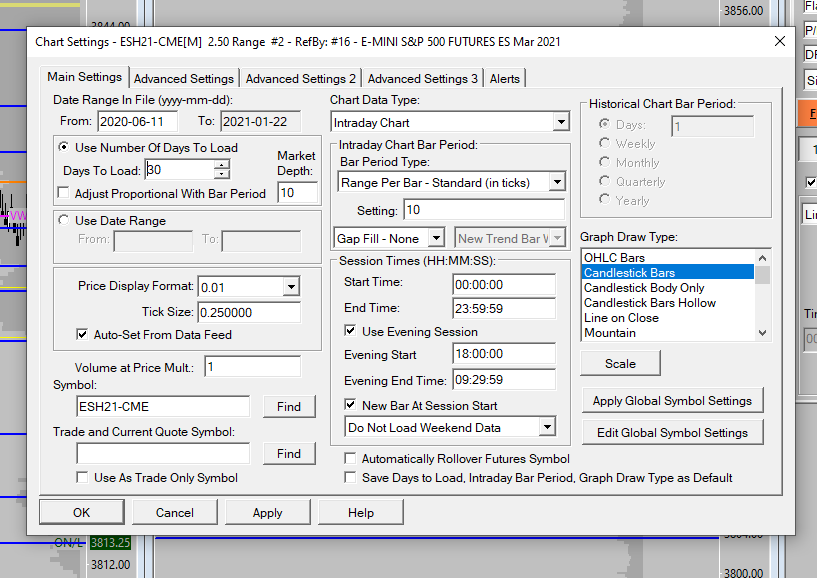Open the Price Display Format dropdown

[x=291, y=287]
